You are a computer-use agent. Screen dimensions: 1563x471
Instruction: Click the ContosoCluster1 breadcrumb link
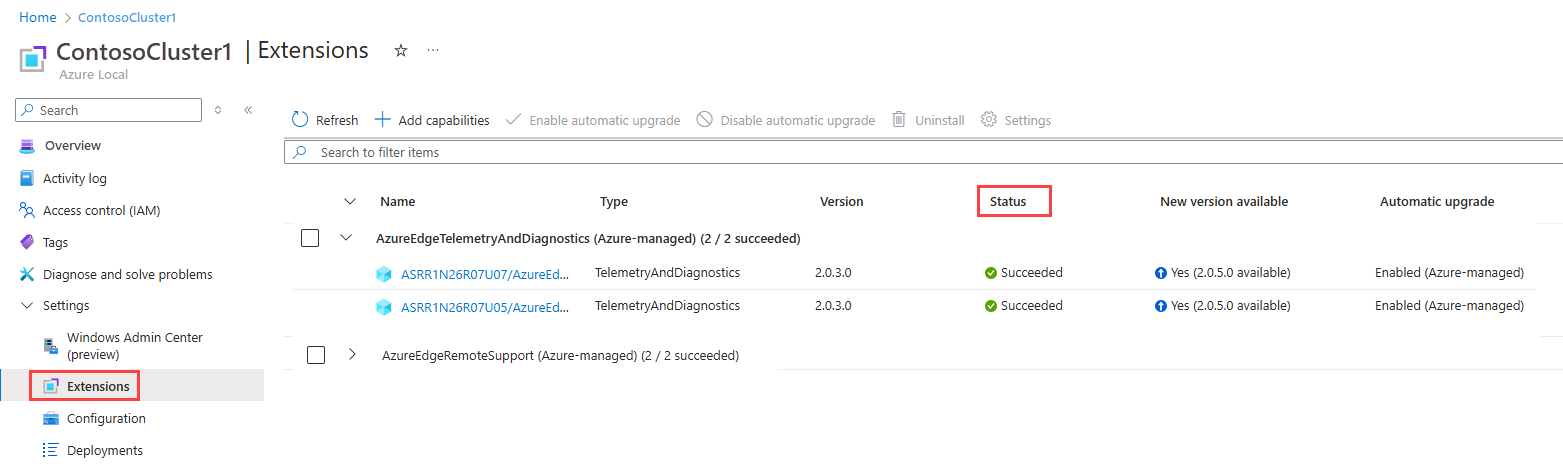point(127,18)
